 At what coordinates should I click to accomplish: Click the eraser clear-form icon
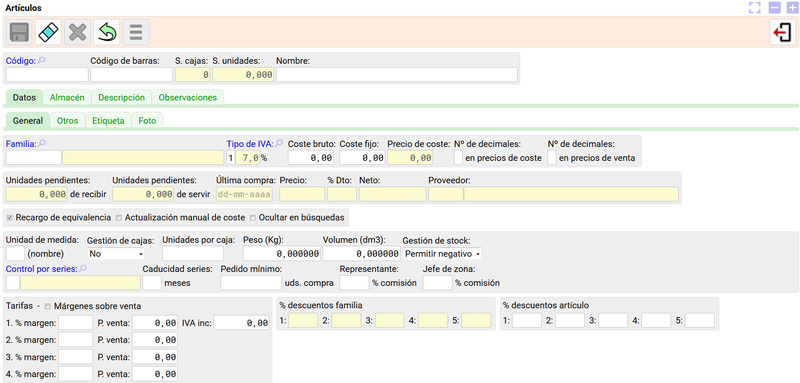(x=49, y=32)
